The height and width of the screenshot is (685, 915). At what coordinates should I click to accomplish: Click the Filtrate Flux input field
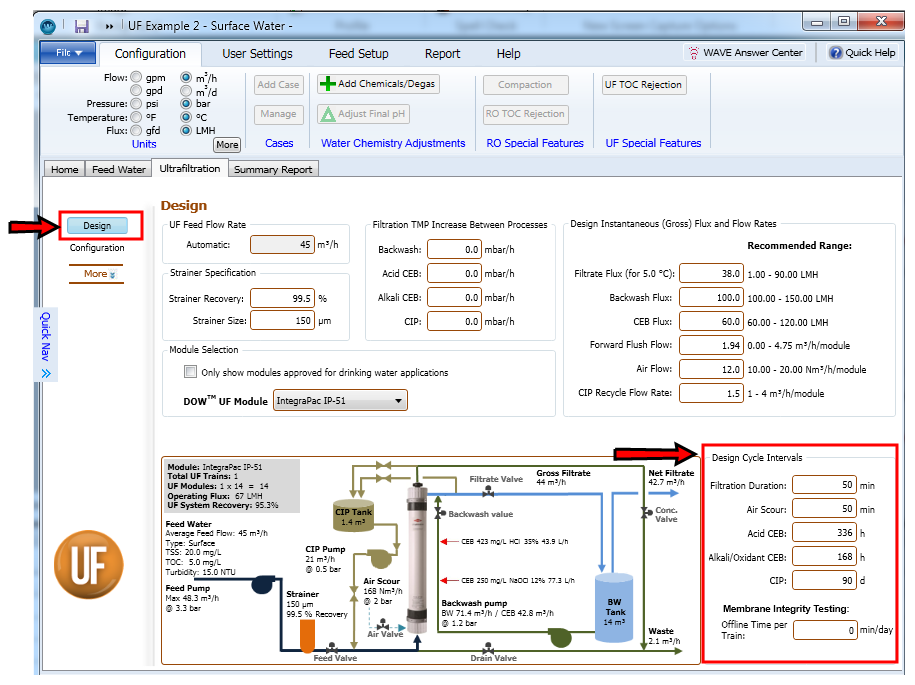[711, 274]
